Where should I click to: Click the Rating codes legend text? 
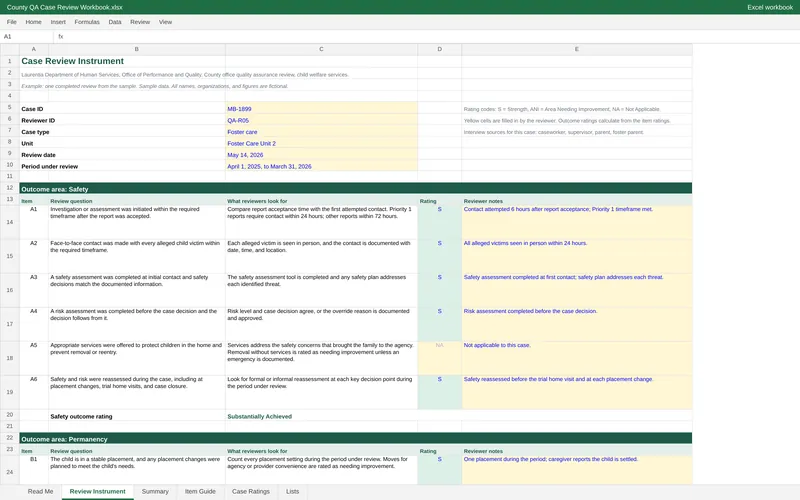(562, 109)
